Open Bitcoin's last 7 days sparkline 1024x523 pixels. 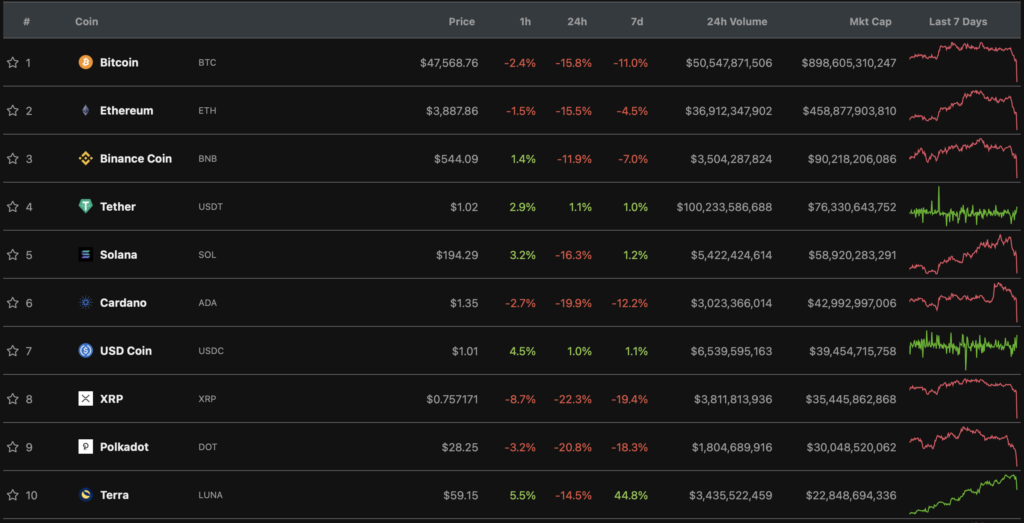963,60
